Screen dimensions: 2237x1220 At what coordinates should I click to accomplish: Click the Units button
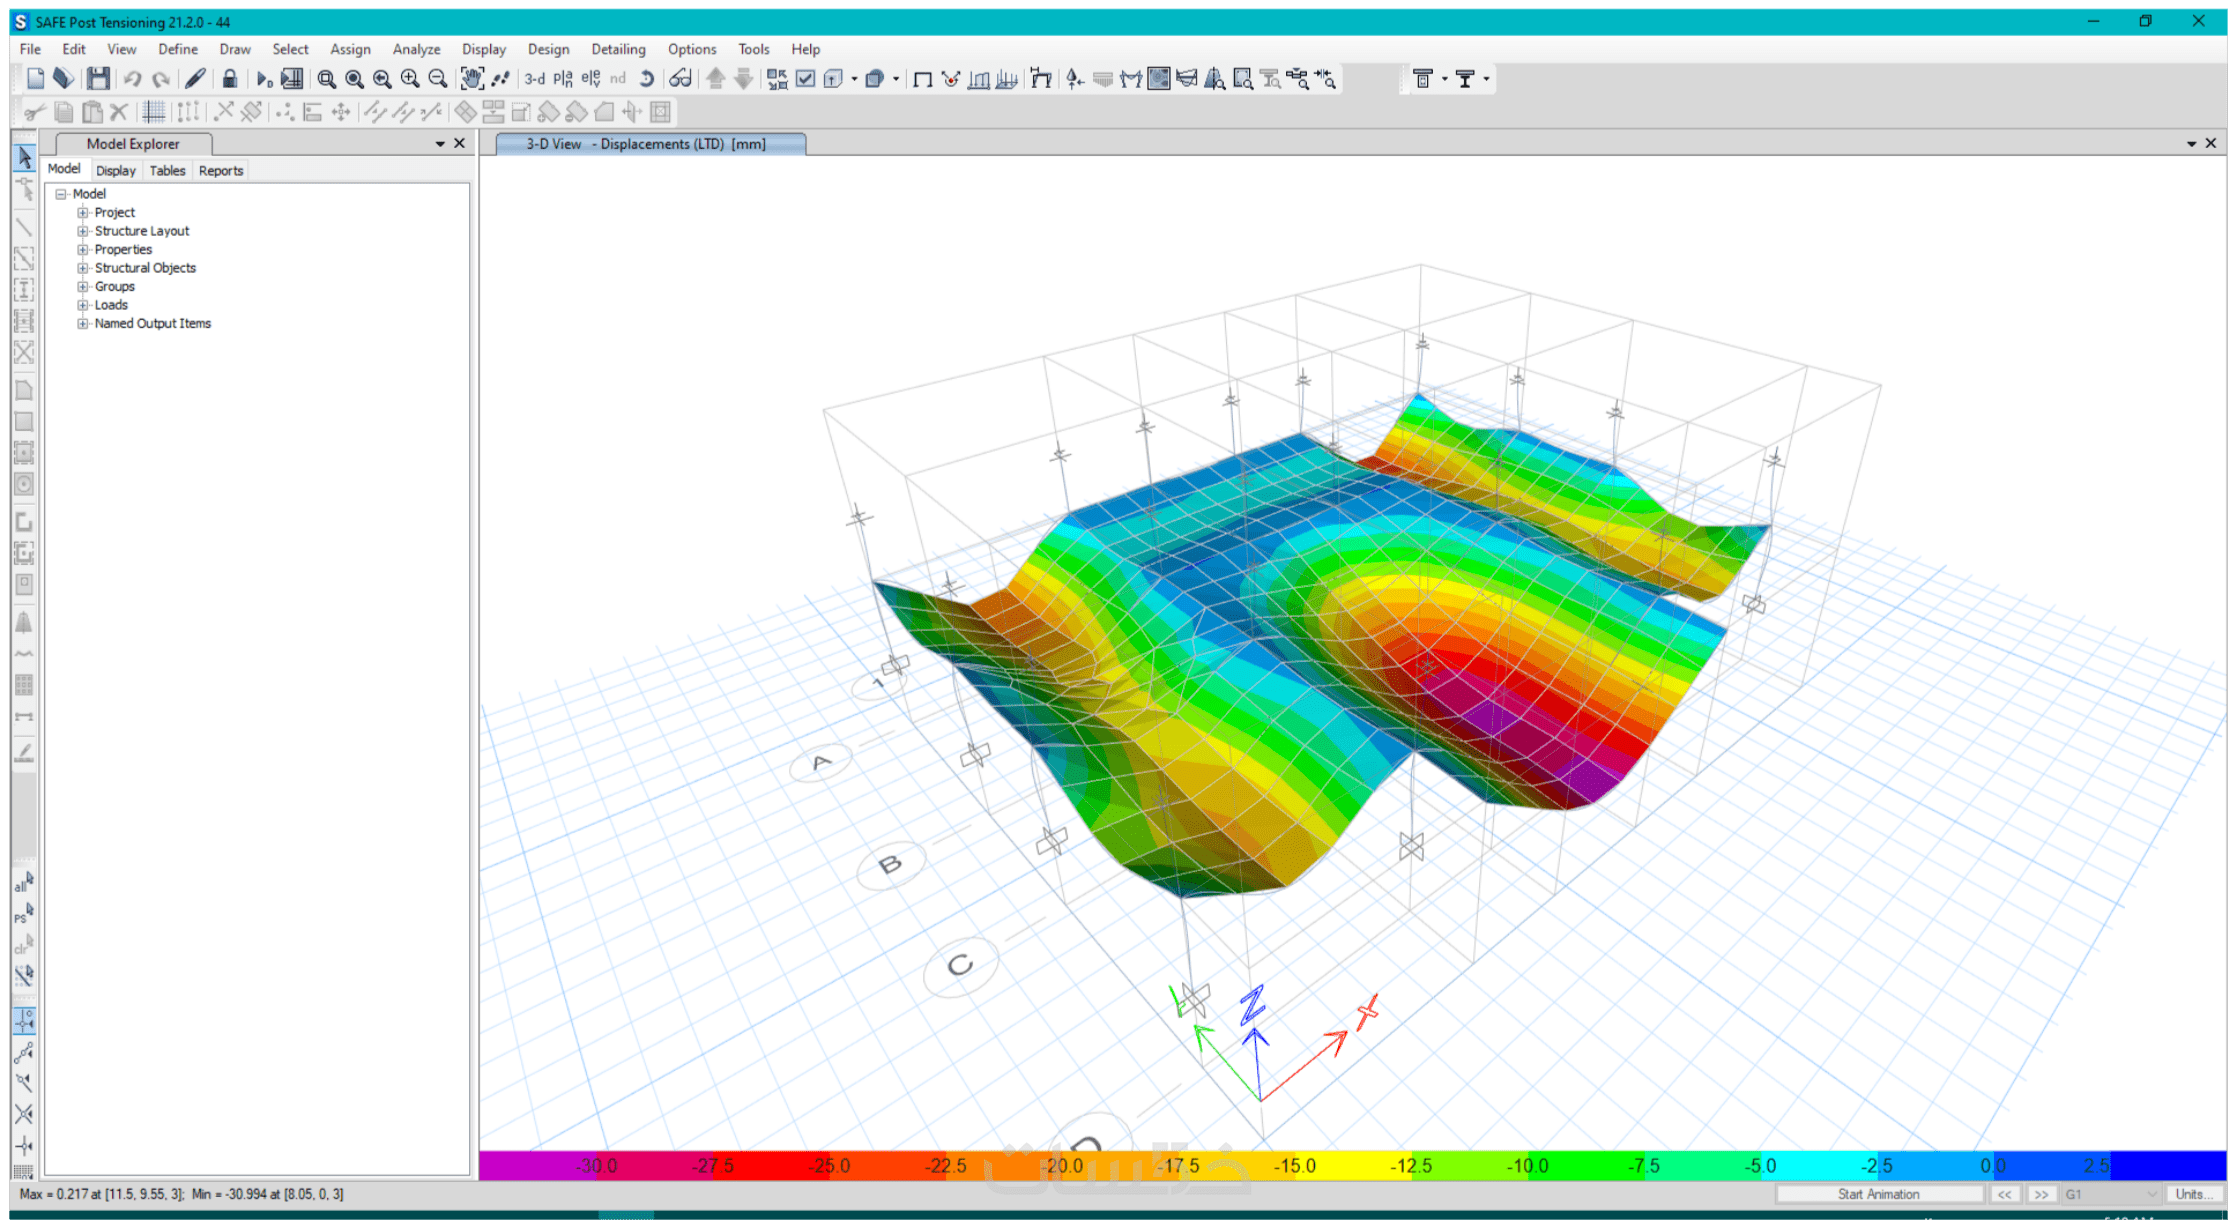pos(2194,1194)
